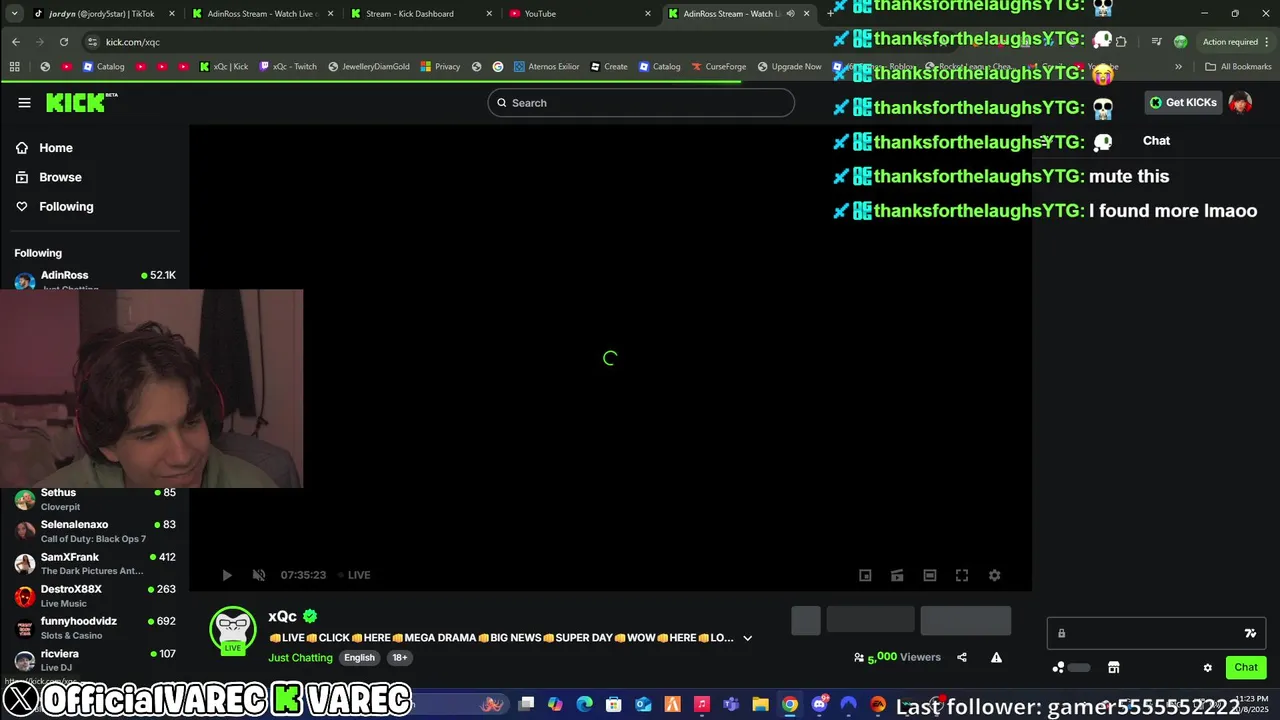
Task: Open the user profile avatar menu
Action: click(x=1240, y=102)
